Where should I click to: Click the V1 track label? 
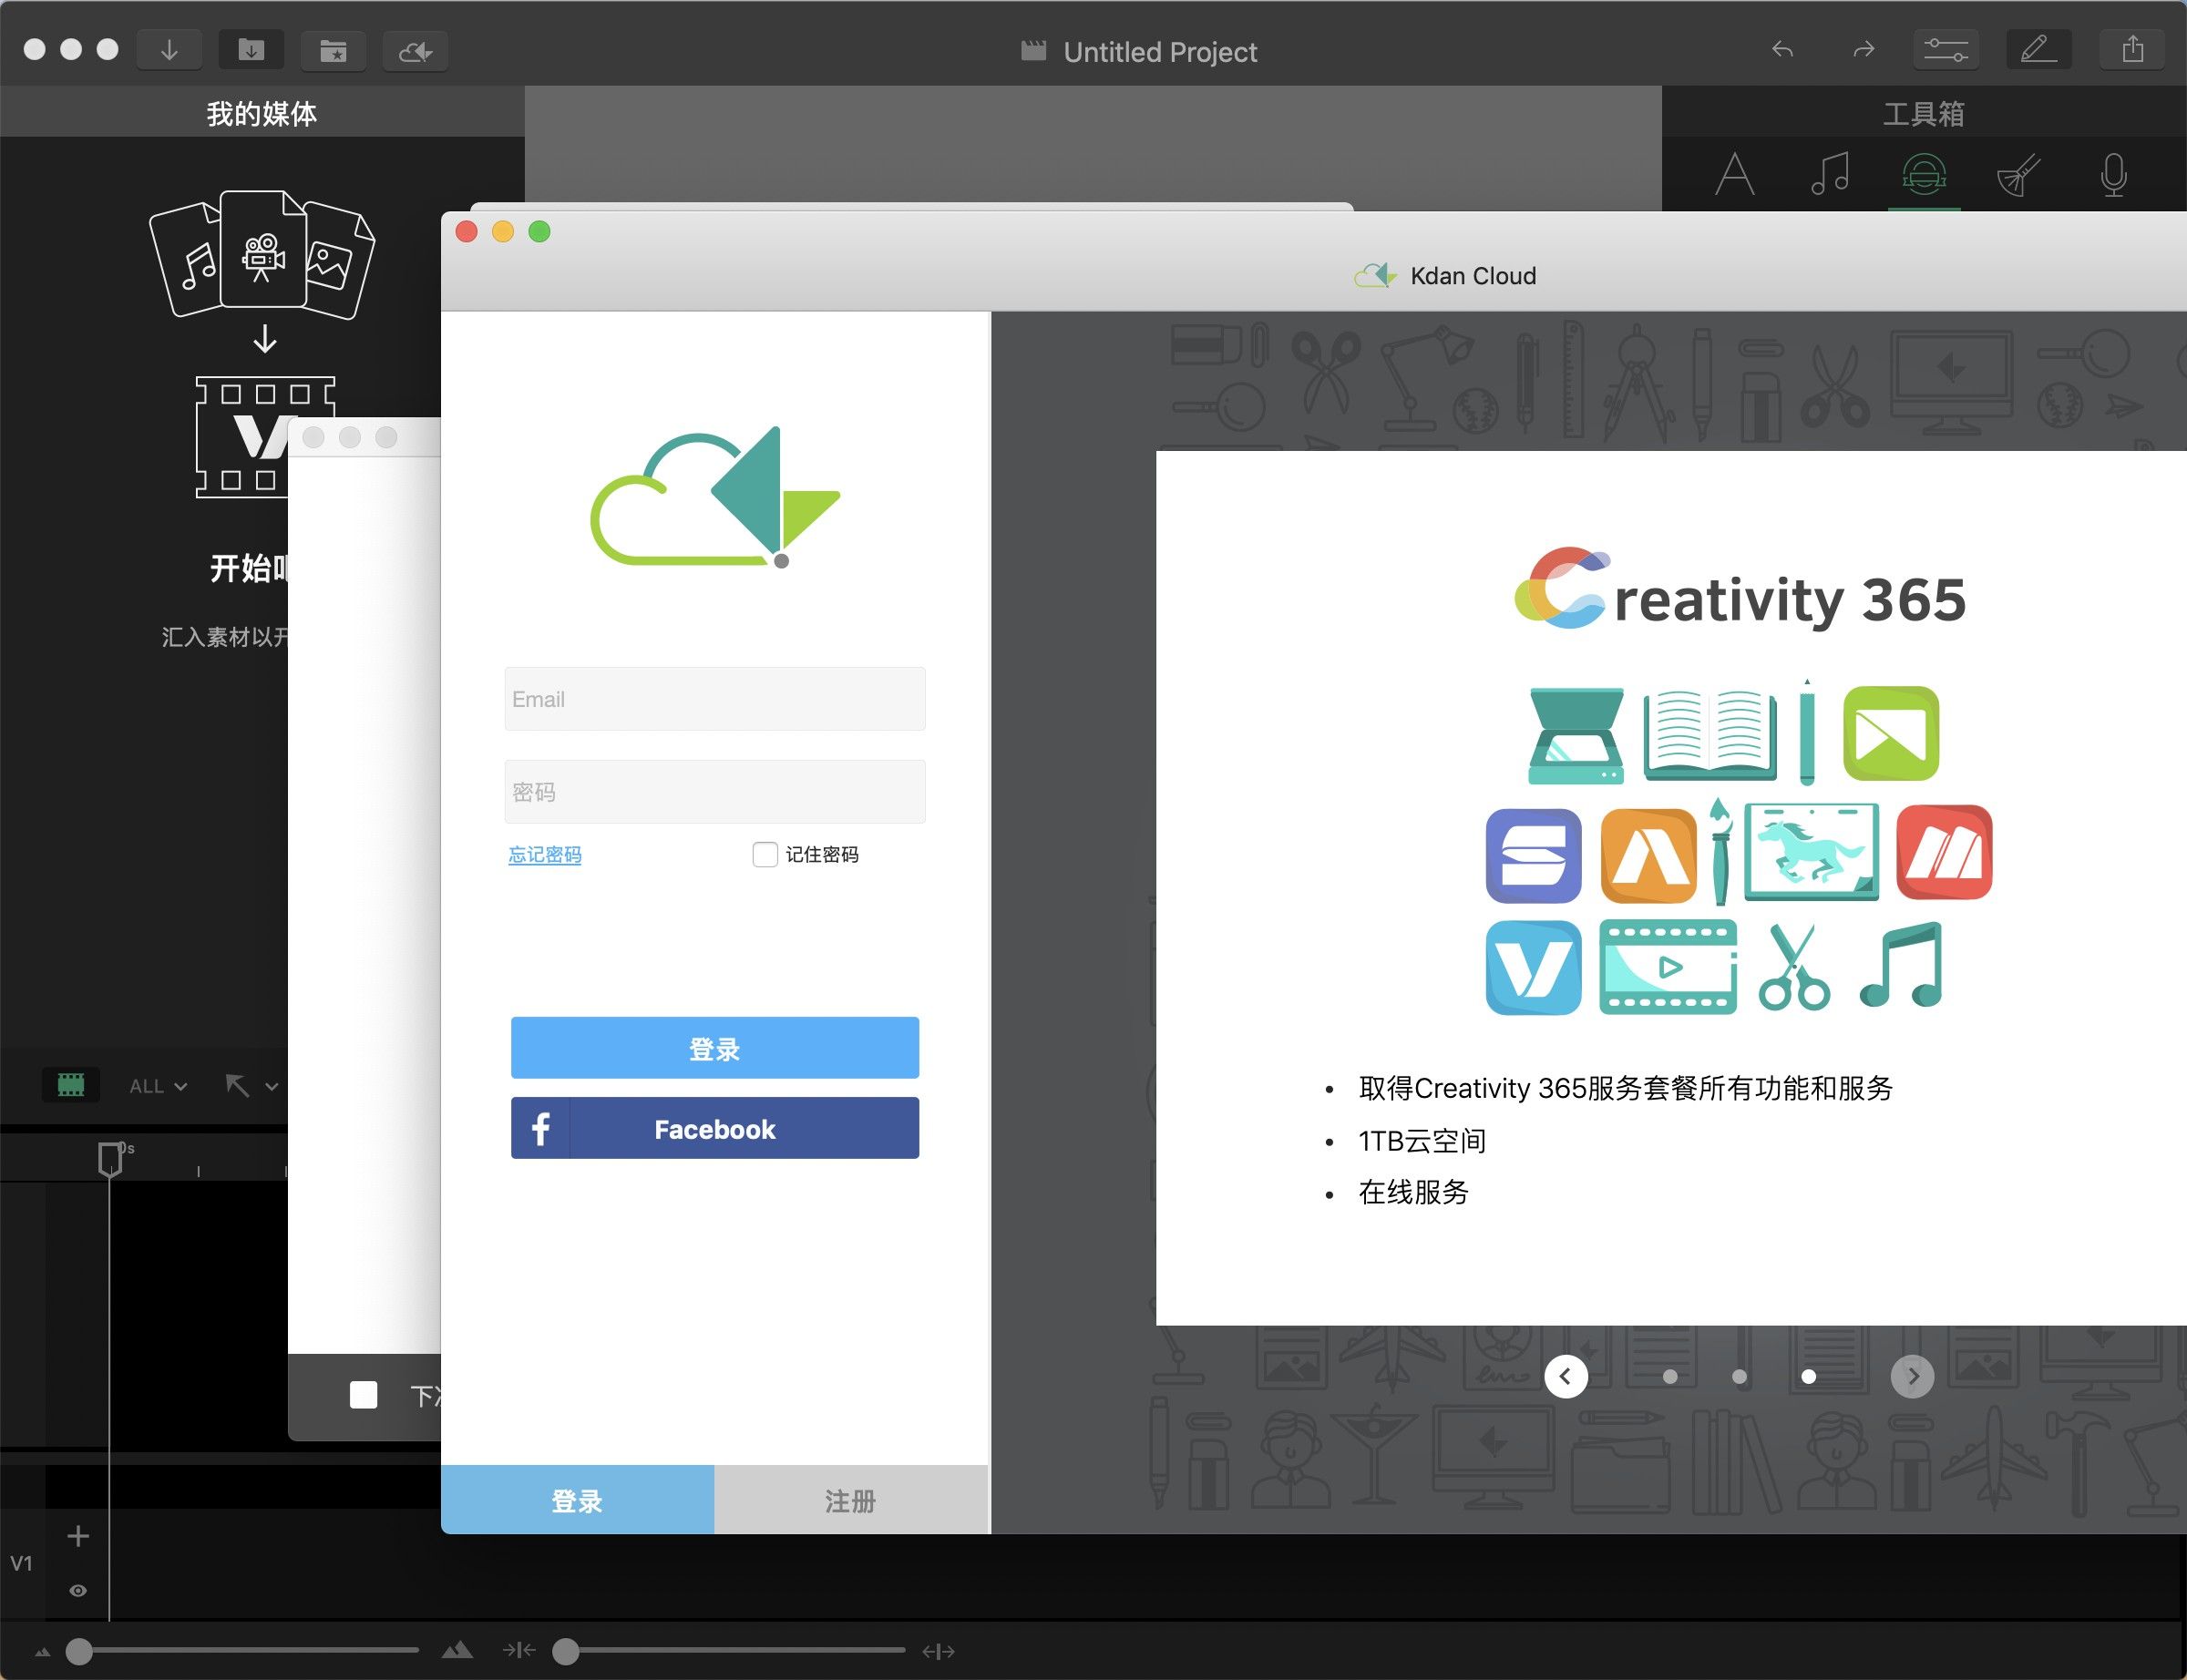point(22,1563)
